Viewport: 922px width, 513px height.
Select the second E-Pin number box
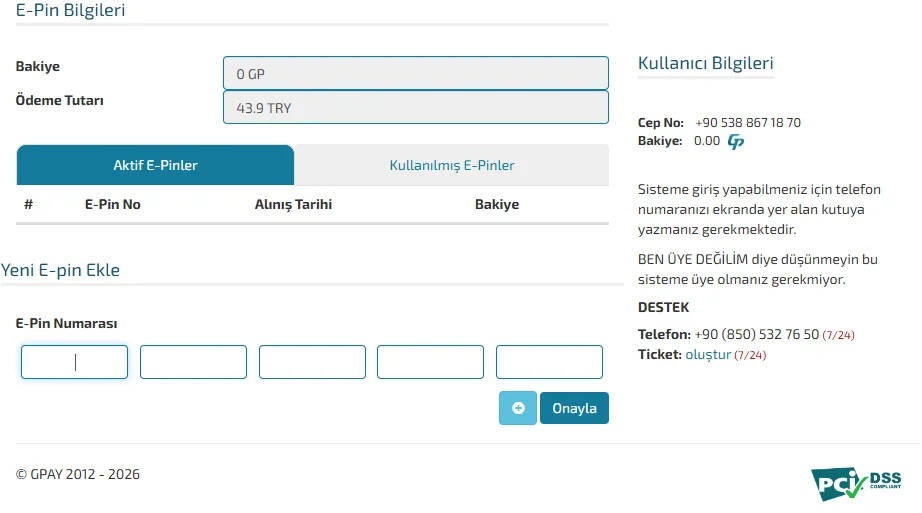click(193, 362)
